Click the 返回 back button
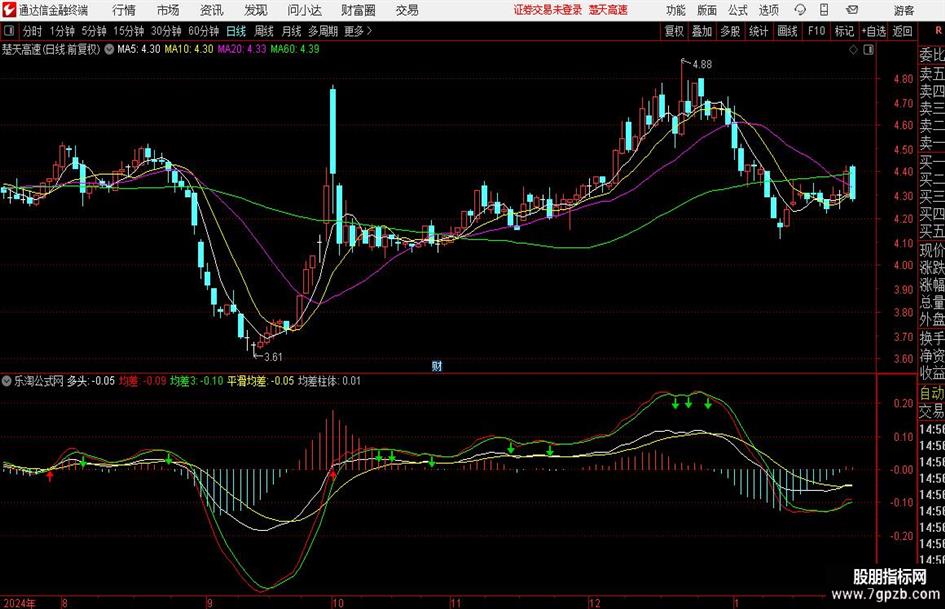The width and height of the screenshot is (945, 609). click(x=902, y=31)
